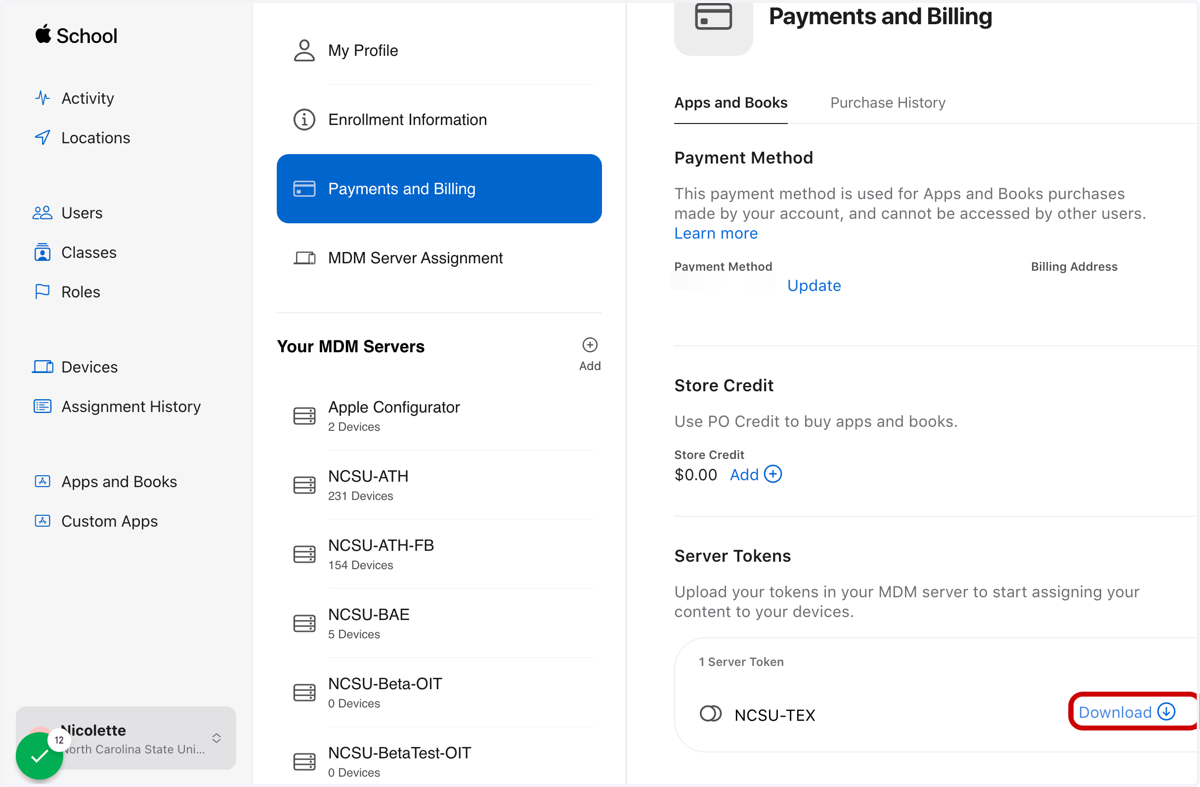Select the NCSU-ATH-FB MDM server

coord(439,554)
